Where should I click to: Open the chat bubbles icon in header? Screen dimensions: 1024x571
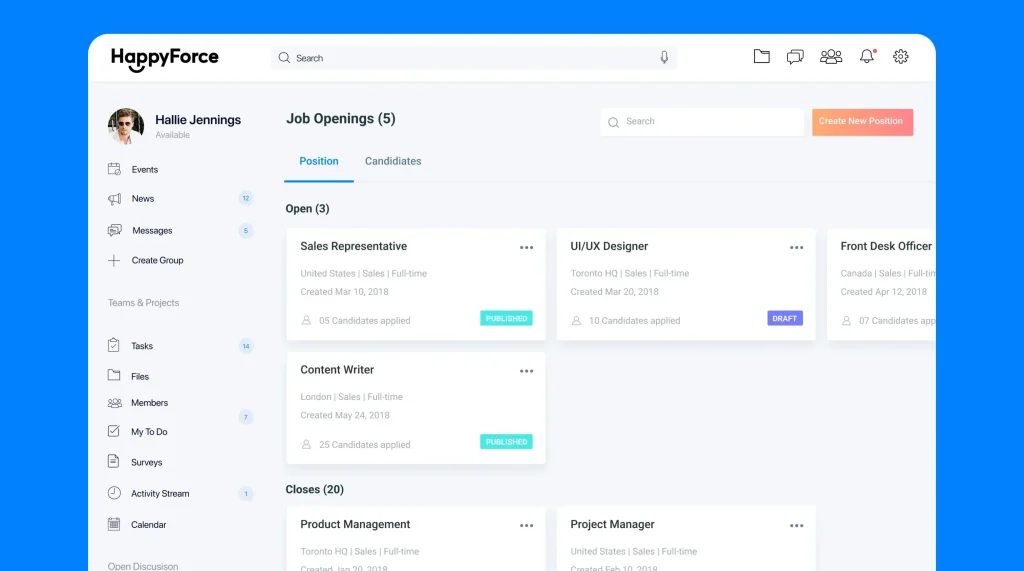coord(795,57)
